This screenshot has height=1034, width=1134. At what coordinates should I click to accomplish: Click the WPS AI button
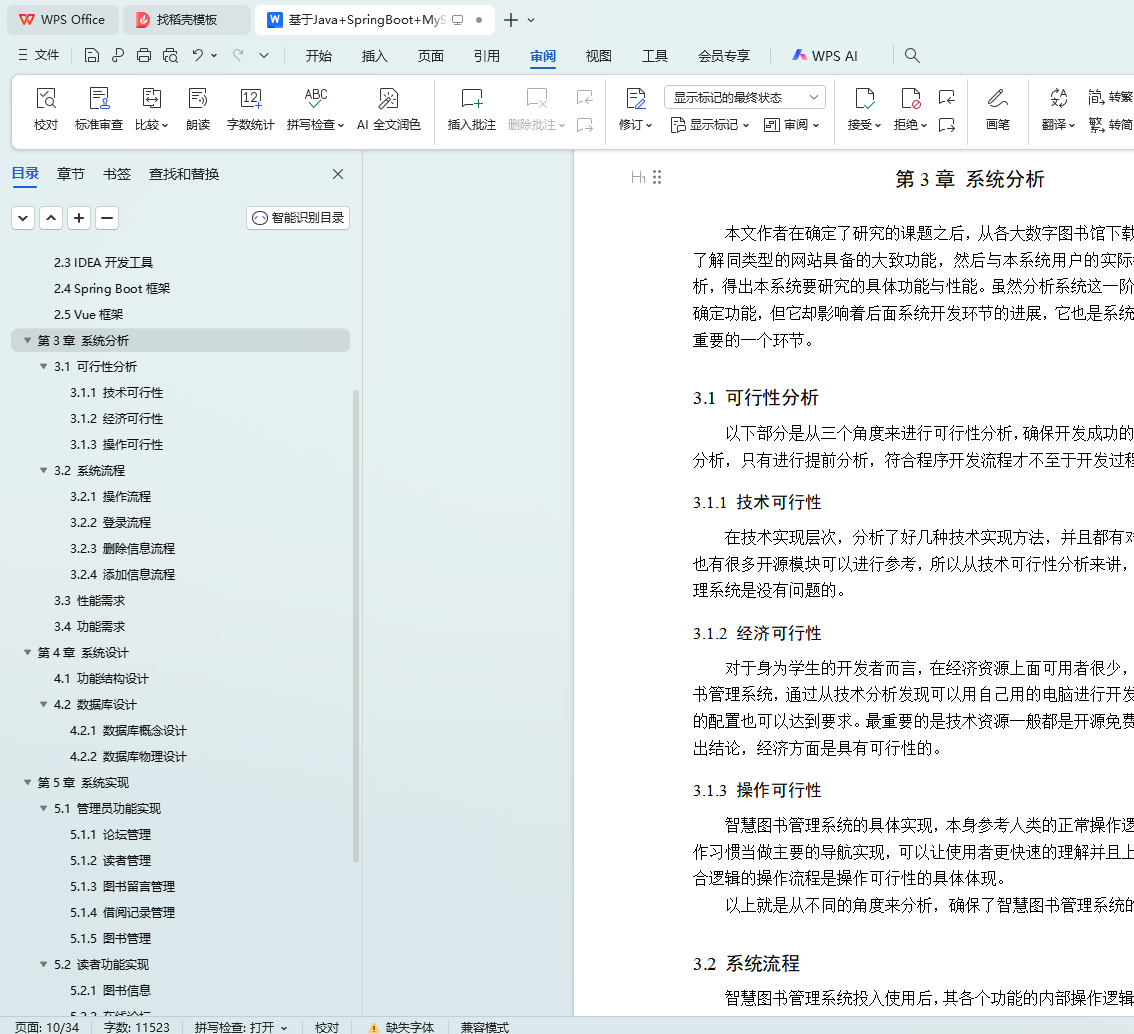click(x=824, y=56)
